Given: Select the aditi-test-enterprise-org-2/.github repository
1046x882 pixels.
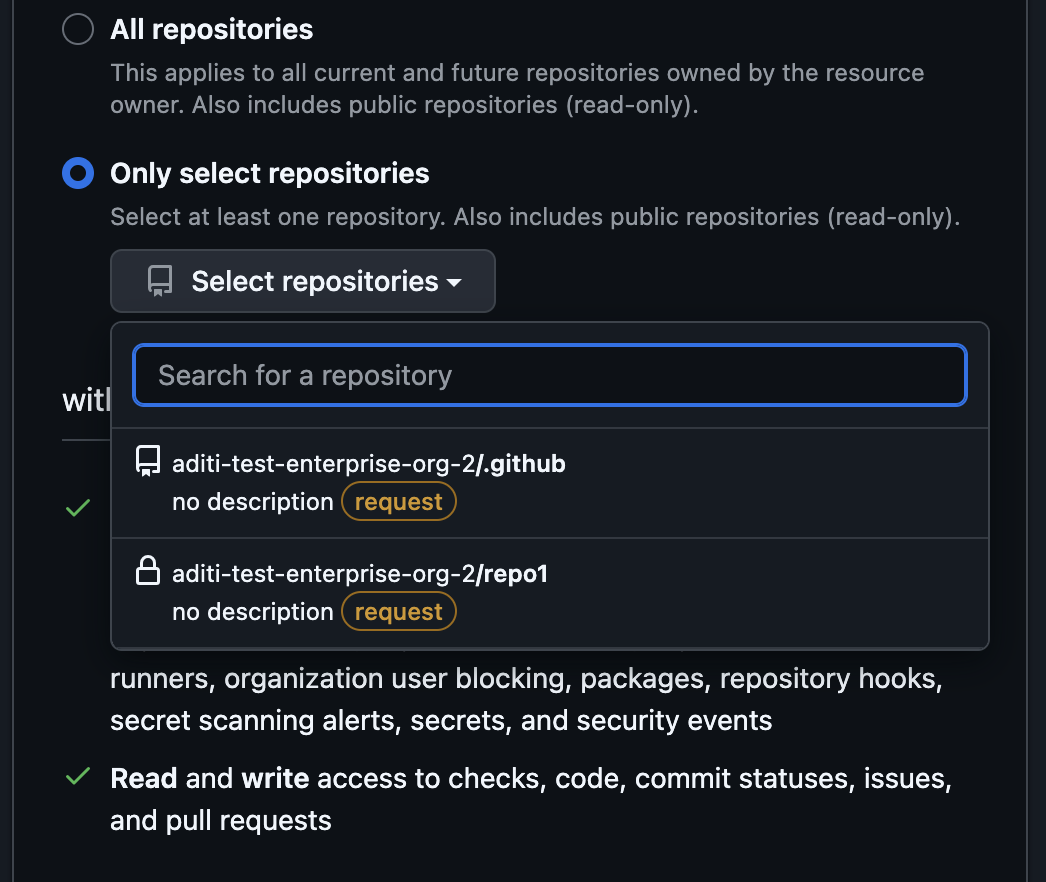Looking at the screenshot, I should tap(369, 464).
